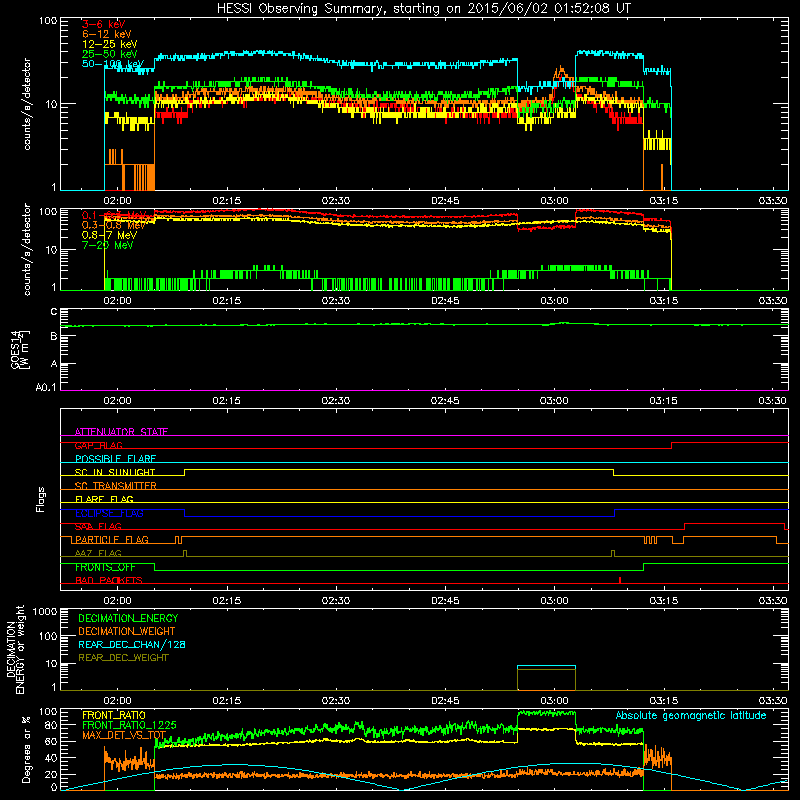The height and width of the screenshot is (800, 800).
Task: Click the C tick on GOES panel
Action: coord(54,312)
